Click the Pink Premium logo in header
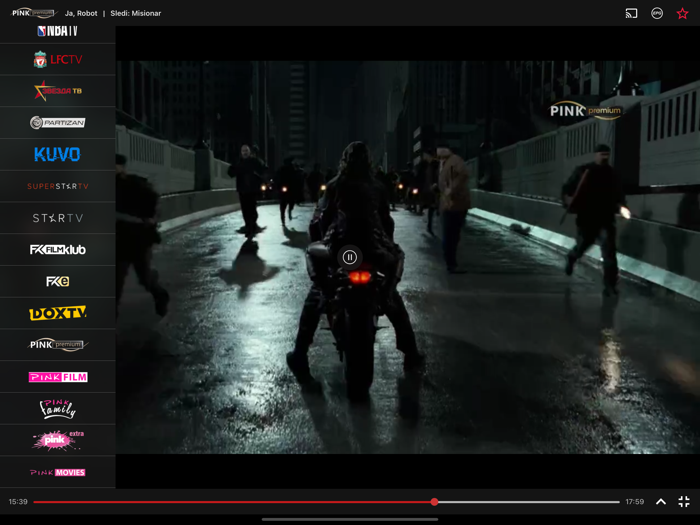Image resolution: width=700 pixels, height=525 pixels. 33,13
